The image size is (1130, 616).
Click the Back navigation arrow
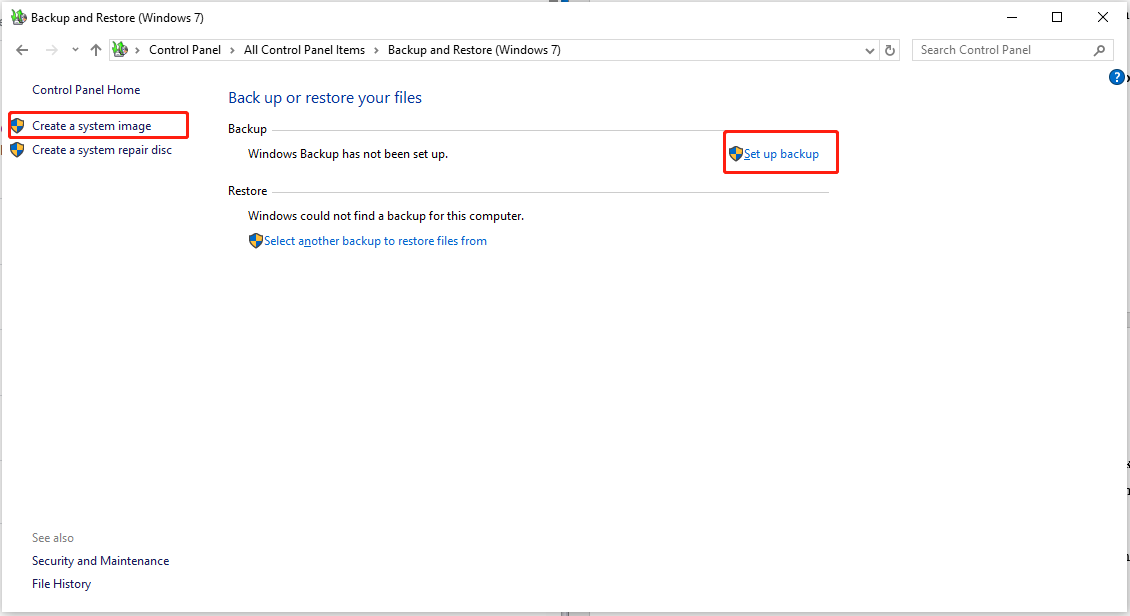(22, 49)
